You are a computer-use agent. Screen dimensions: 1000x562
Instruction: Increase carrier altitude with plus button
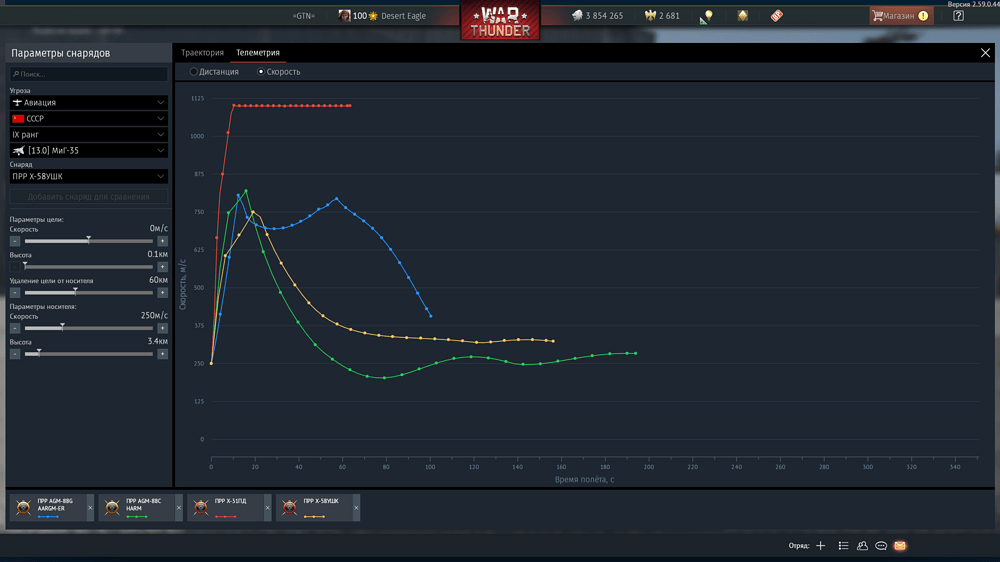point(163,354)
